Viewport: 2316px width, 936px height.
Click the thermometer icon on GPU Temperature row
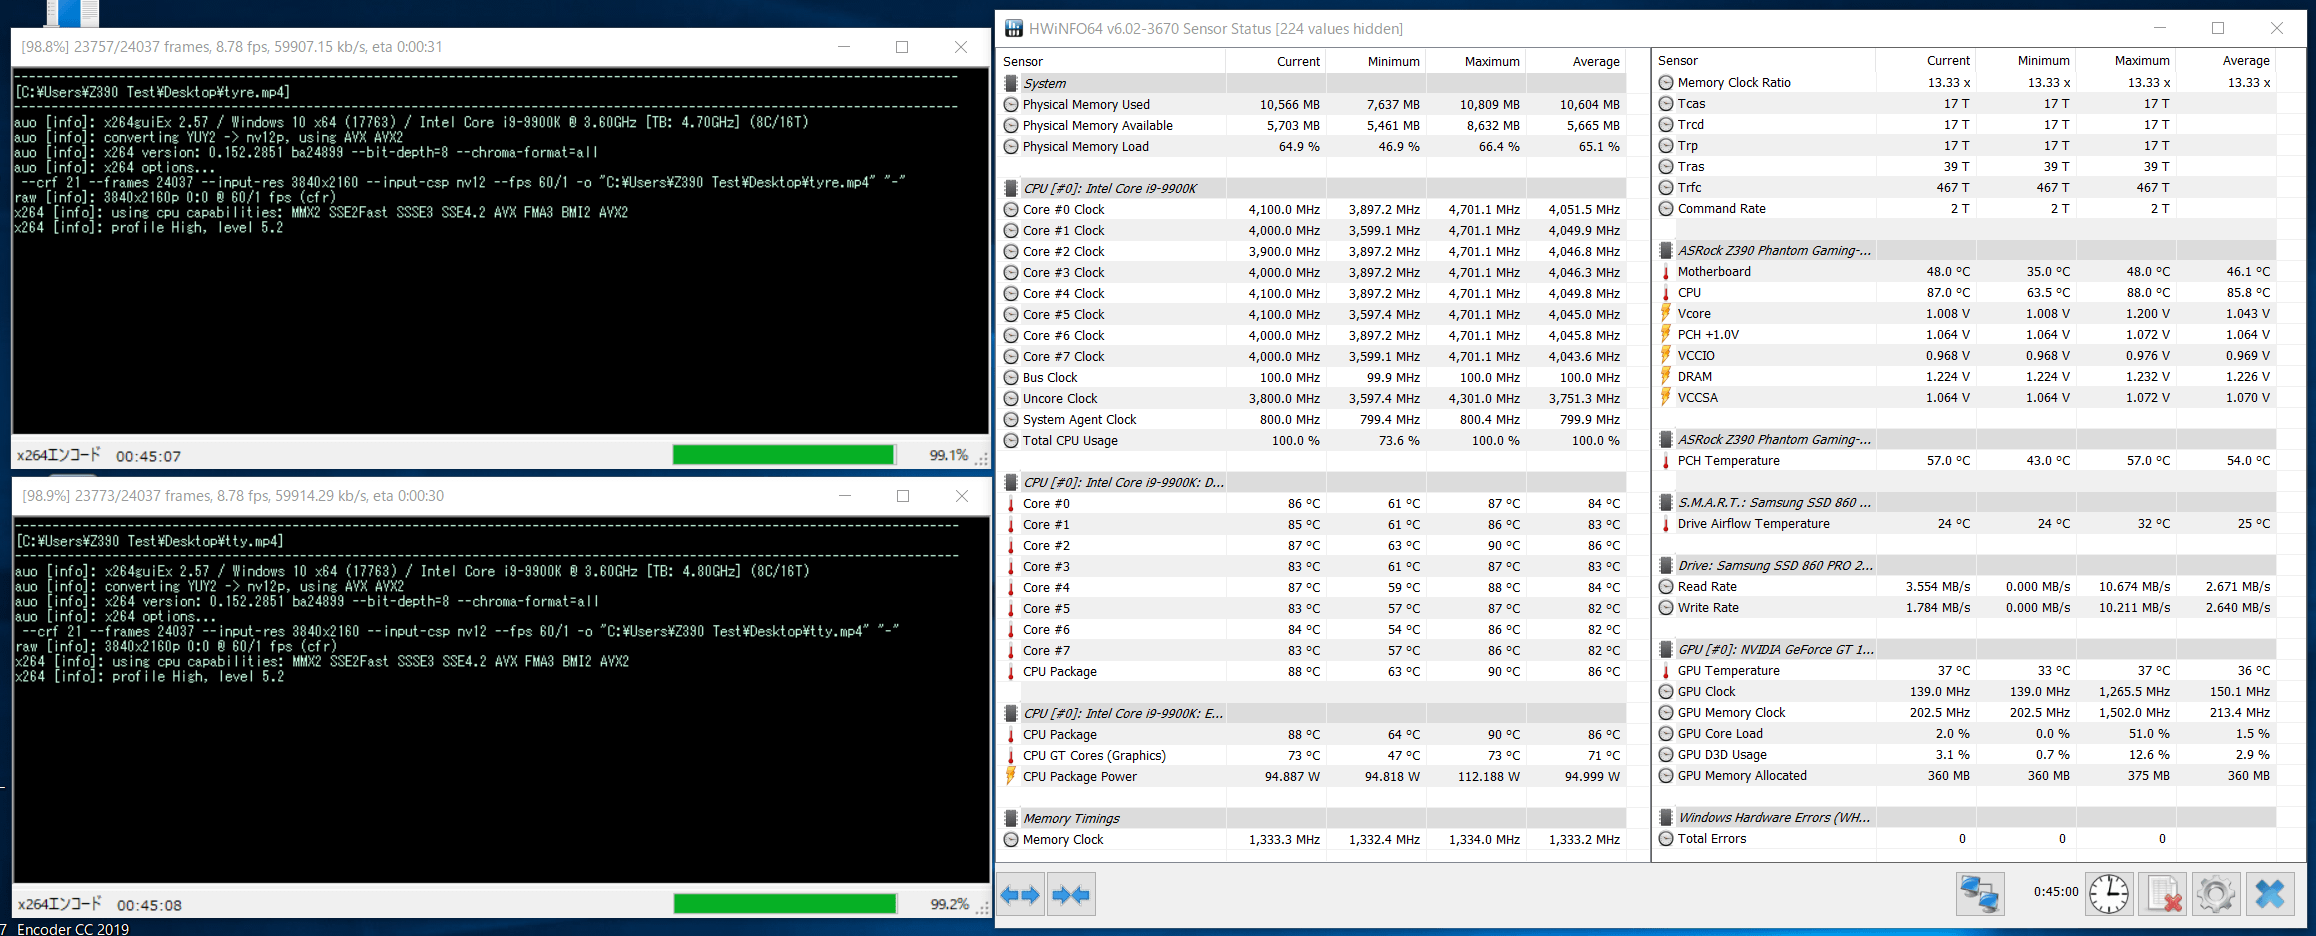point(1666,671)
